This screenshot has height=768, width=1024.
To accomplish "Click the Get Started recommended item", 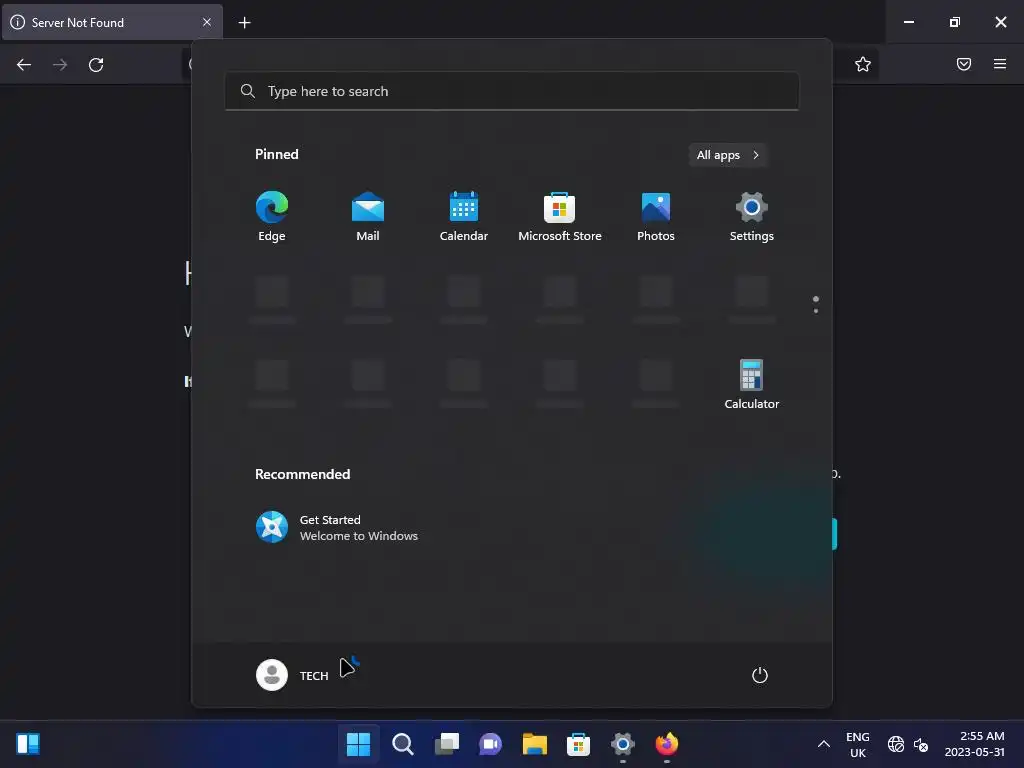I will 337,527.
